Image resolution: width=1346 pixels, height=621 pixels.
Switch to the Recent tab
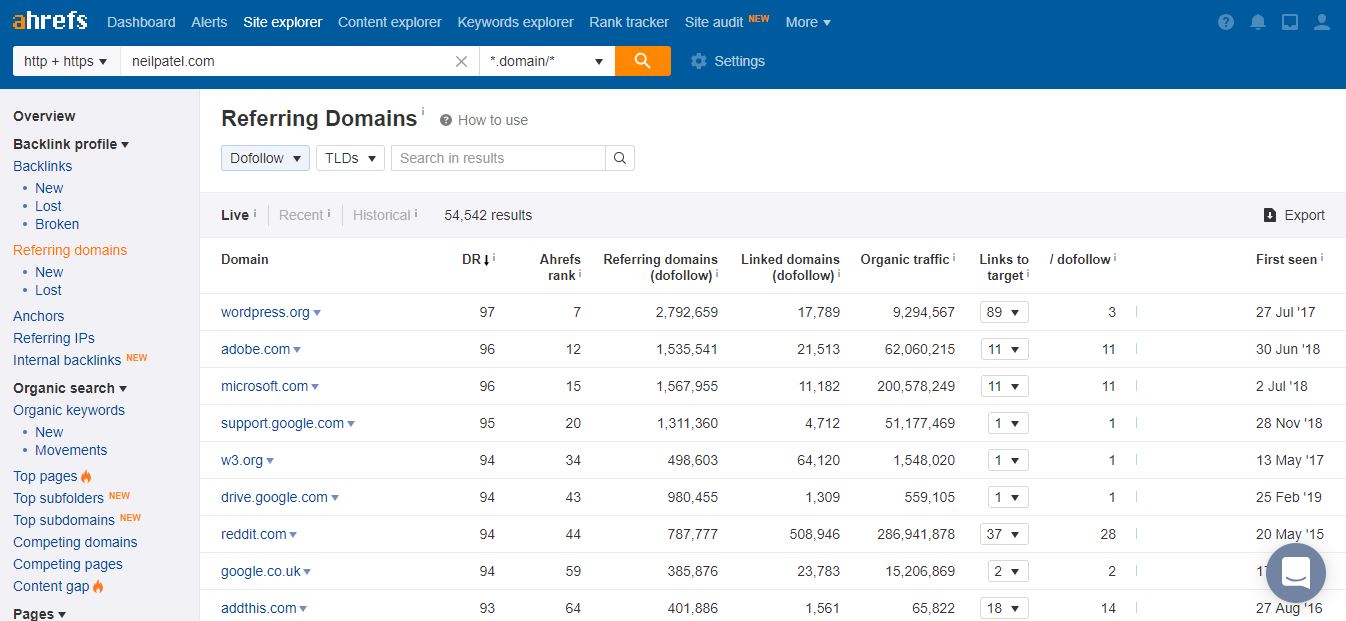tap(301, 215)
